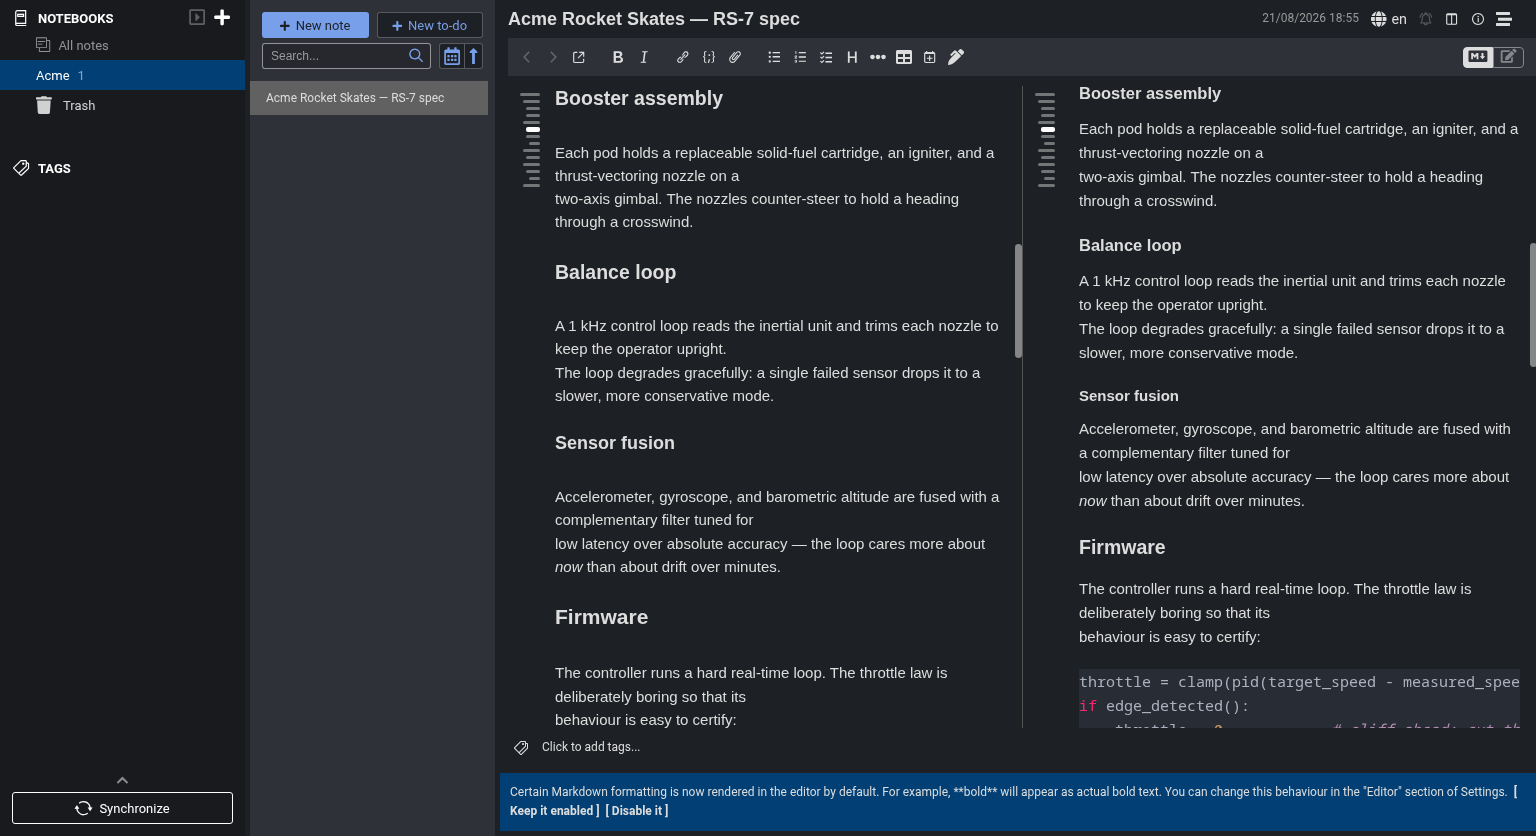Click the viewer pane vertical scrollbar
The height and width of the screenshot is (836, 1536).
1532,304
